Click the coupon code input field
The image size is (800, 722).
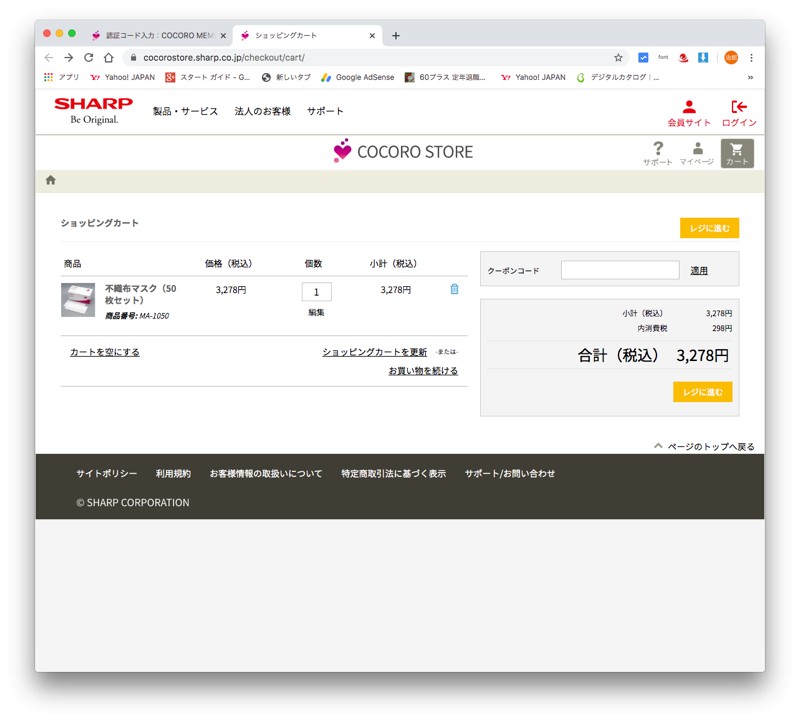click(x=619, y=270)
